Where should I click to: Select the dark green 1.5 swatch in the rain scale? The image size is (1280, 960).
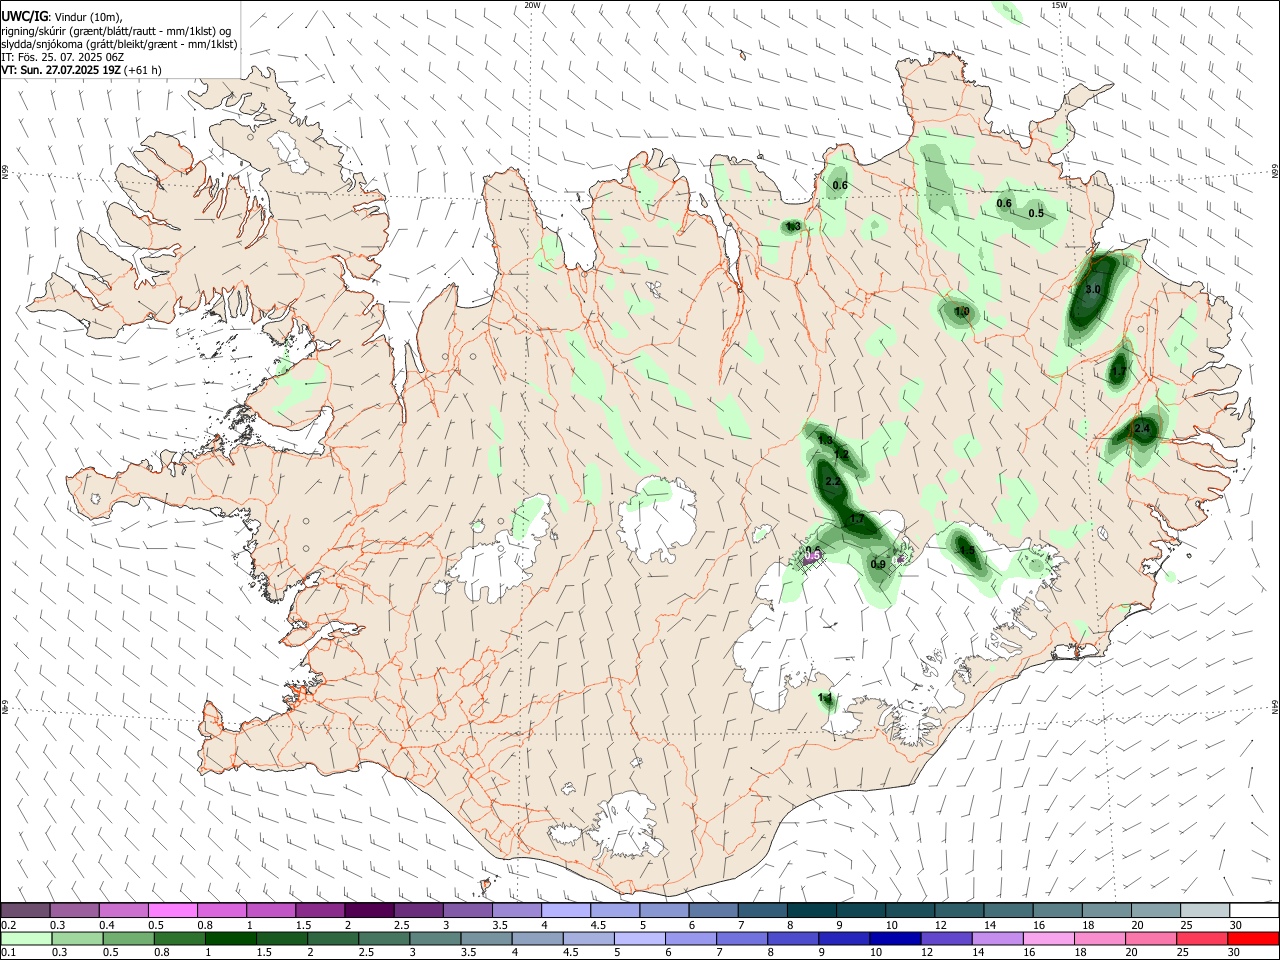click(x=283, y=939)
